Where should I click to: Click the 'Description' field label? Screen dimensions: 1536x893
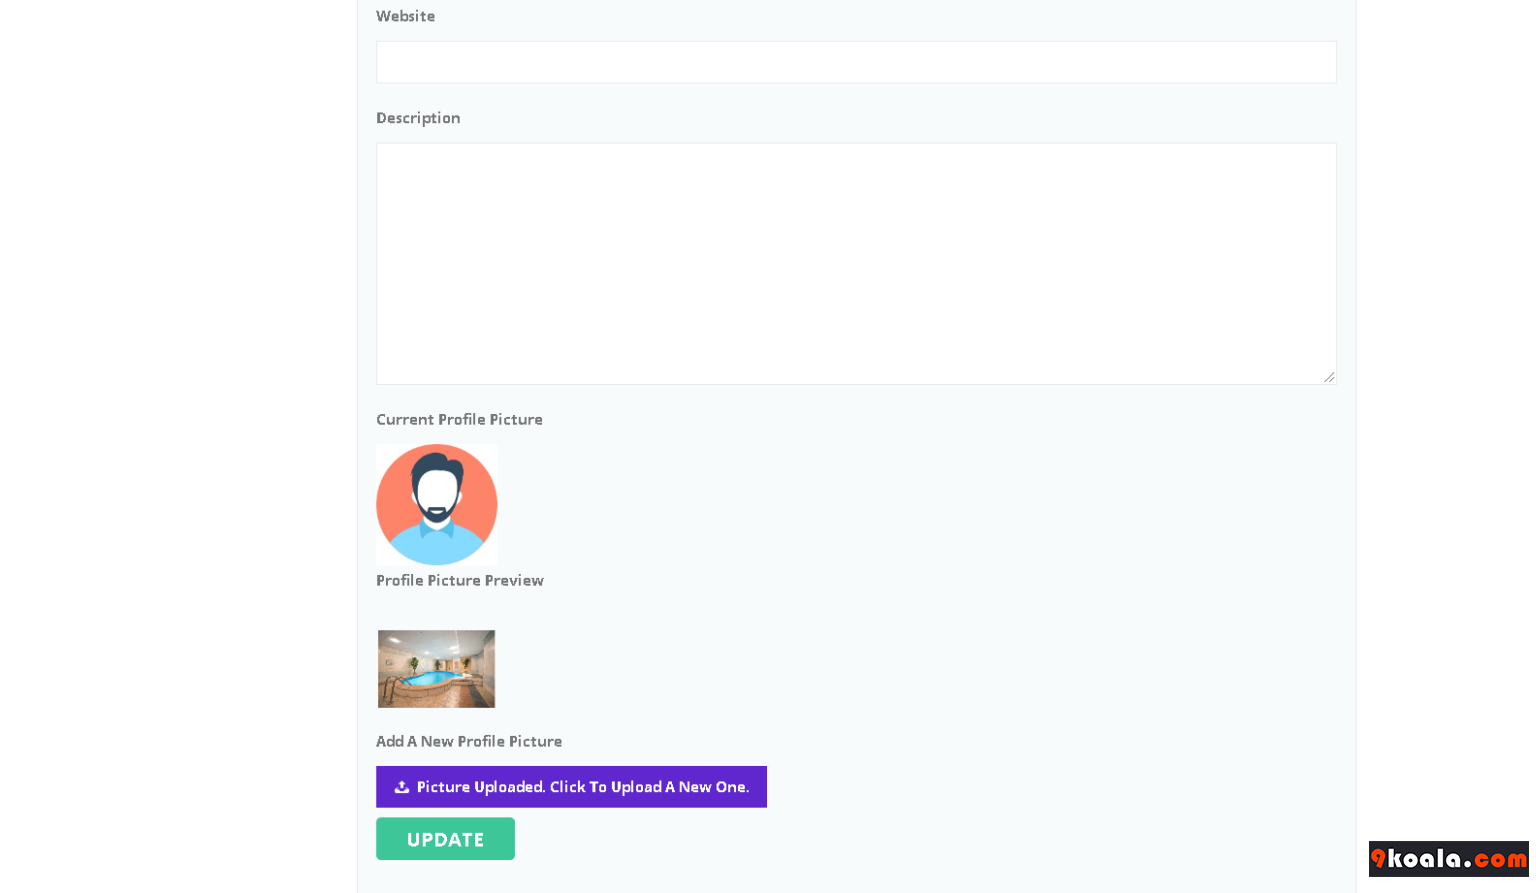point(418,118)
